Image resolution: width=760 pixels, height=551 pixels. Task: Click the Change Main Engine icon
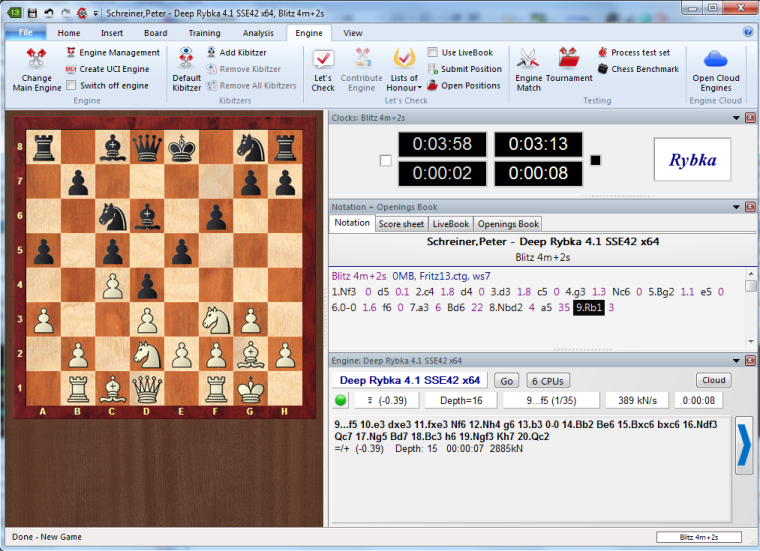[36, 58]
